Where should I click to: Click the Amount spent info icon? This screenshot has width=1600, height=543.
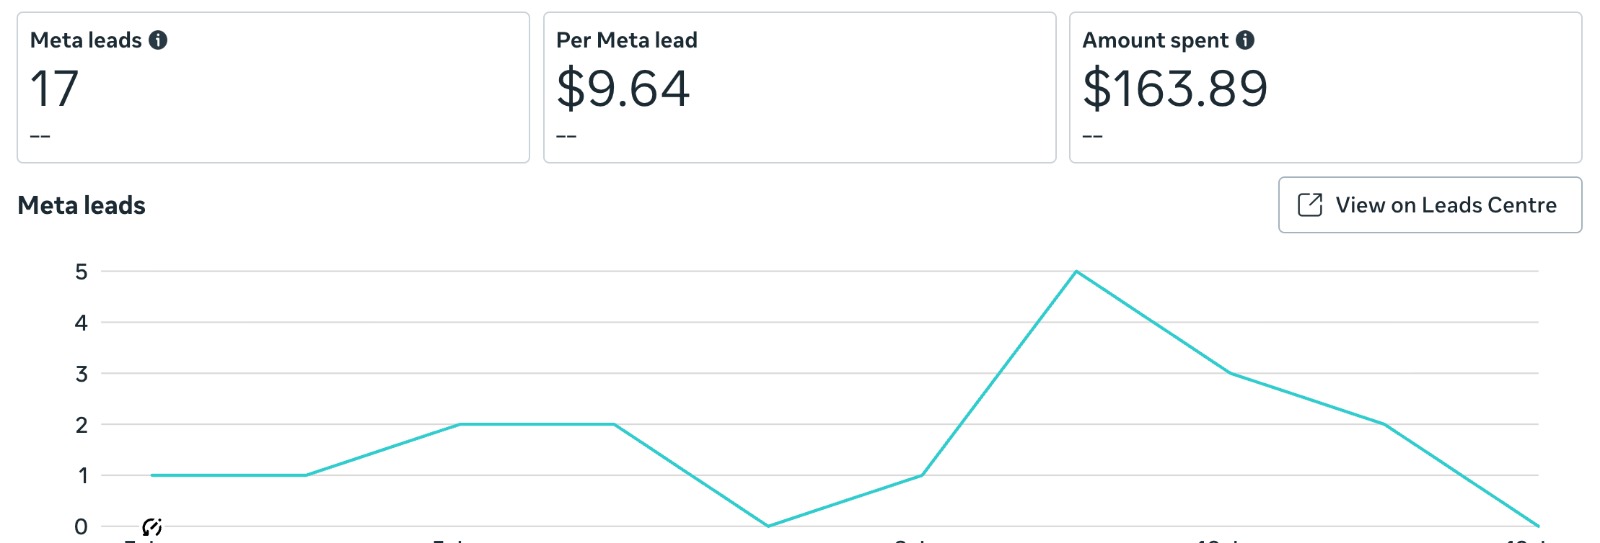tap(1245, 40)
